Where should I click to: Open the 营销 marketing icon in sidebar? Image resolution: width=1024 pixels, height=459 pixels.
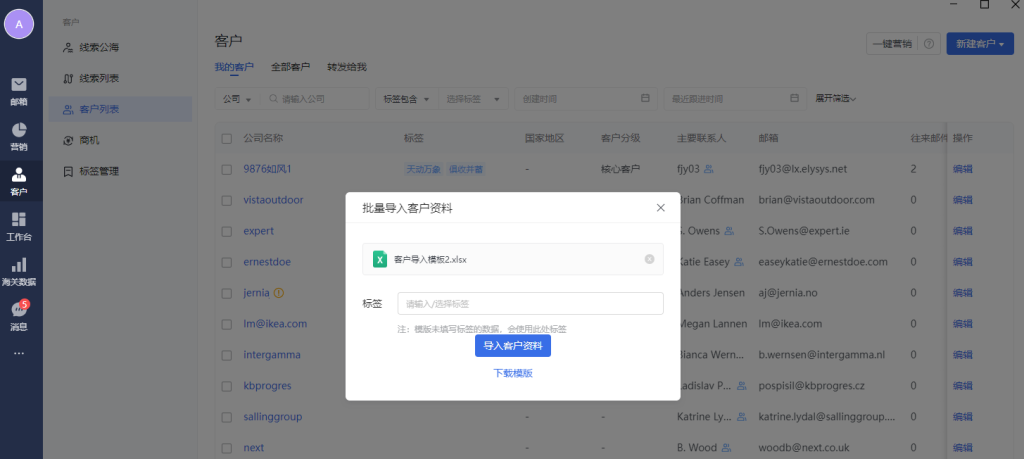pos(19,136)
